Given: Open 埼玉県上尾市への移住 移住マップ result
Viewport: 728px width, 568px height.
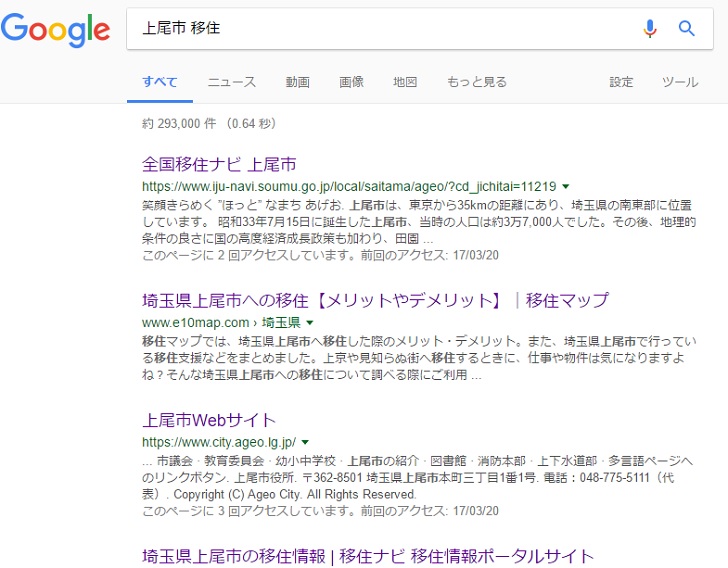Looking at the screenshot, I should [x=375, y=300].
